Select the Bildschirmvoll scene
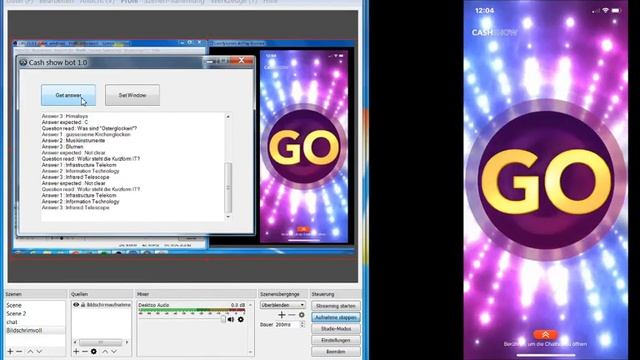The image size is (640, 360). 35,330
